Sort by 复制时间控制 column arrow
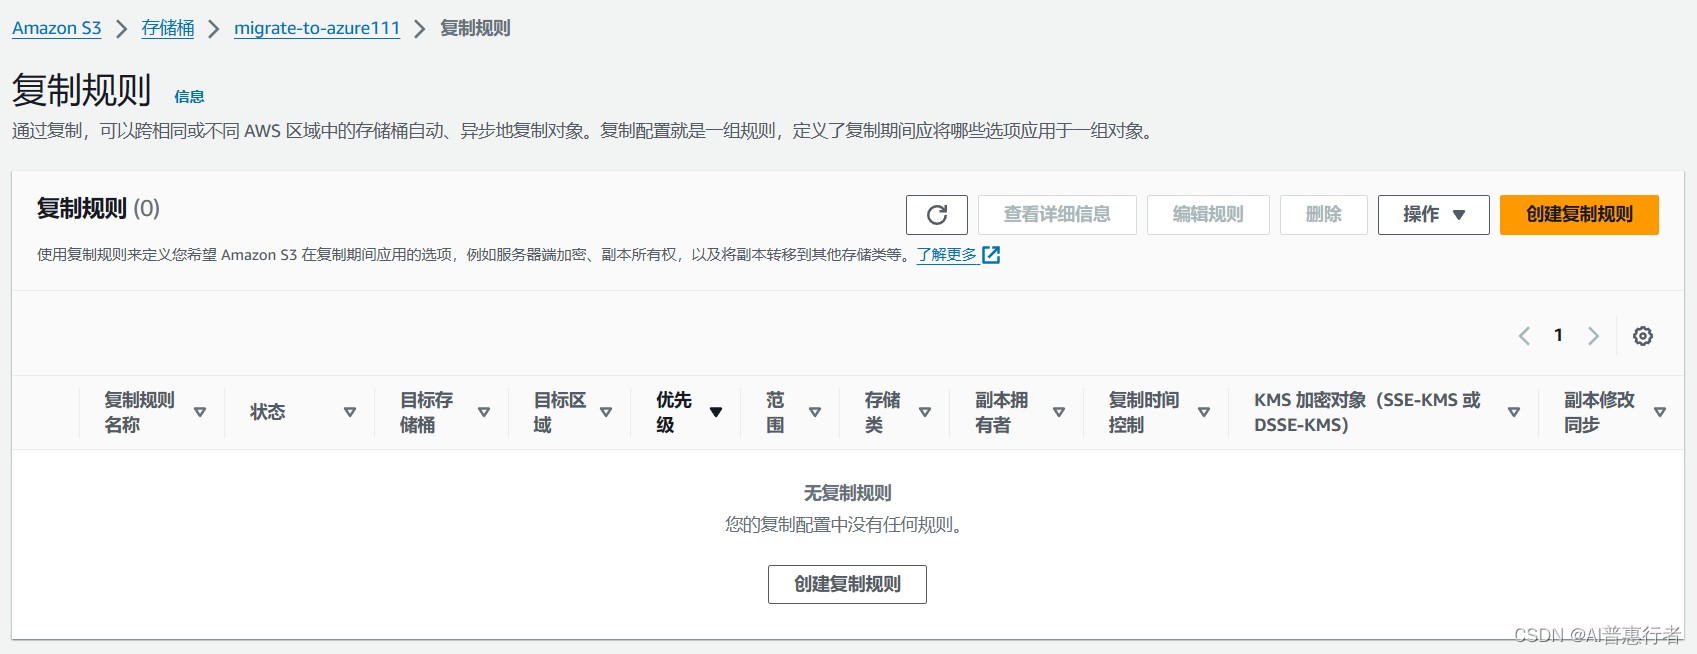The width and height of the screenshot is (1697, 654). (x=1204, y=412)
